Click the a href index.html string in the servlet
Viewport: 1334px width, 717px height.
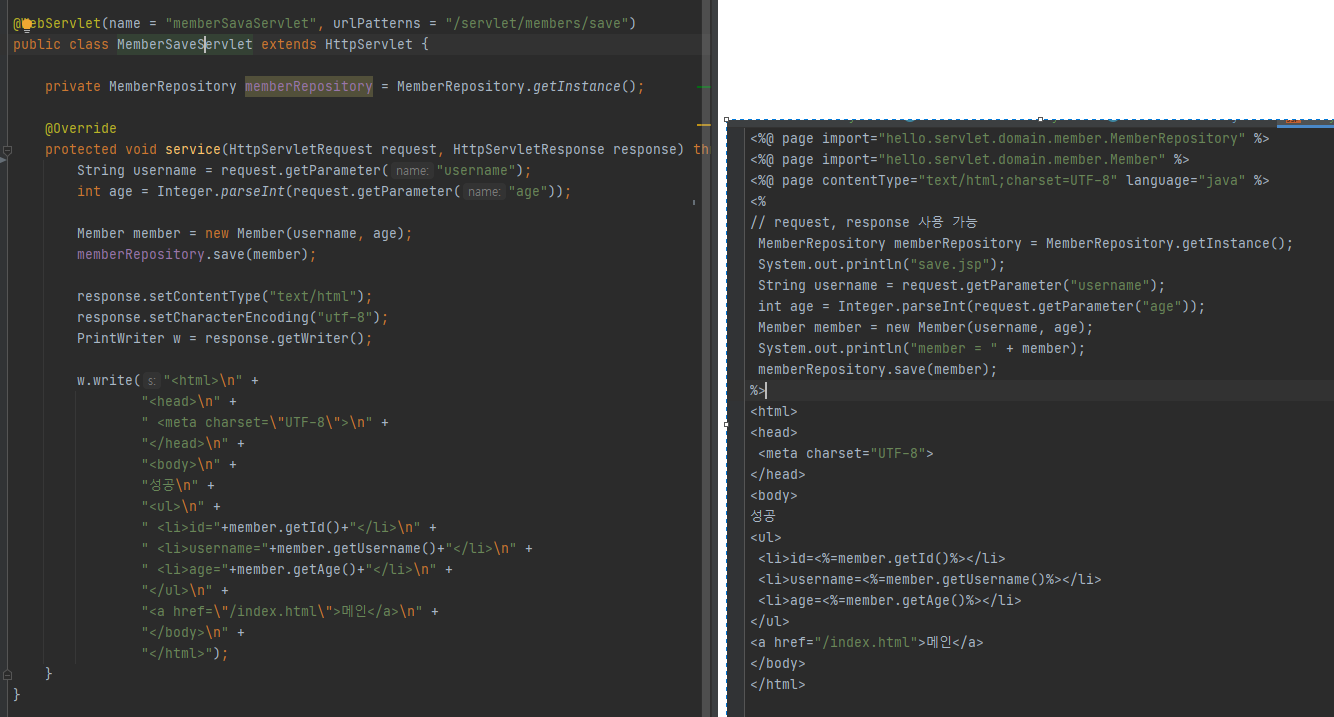click(x=281, y=611)
